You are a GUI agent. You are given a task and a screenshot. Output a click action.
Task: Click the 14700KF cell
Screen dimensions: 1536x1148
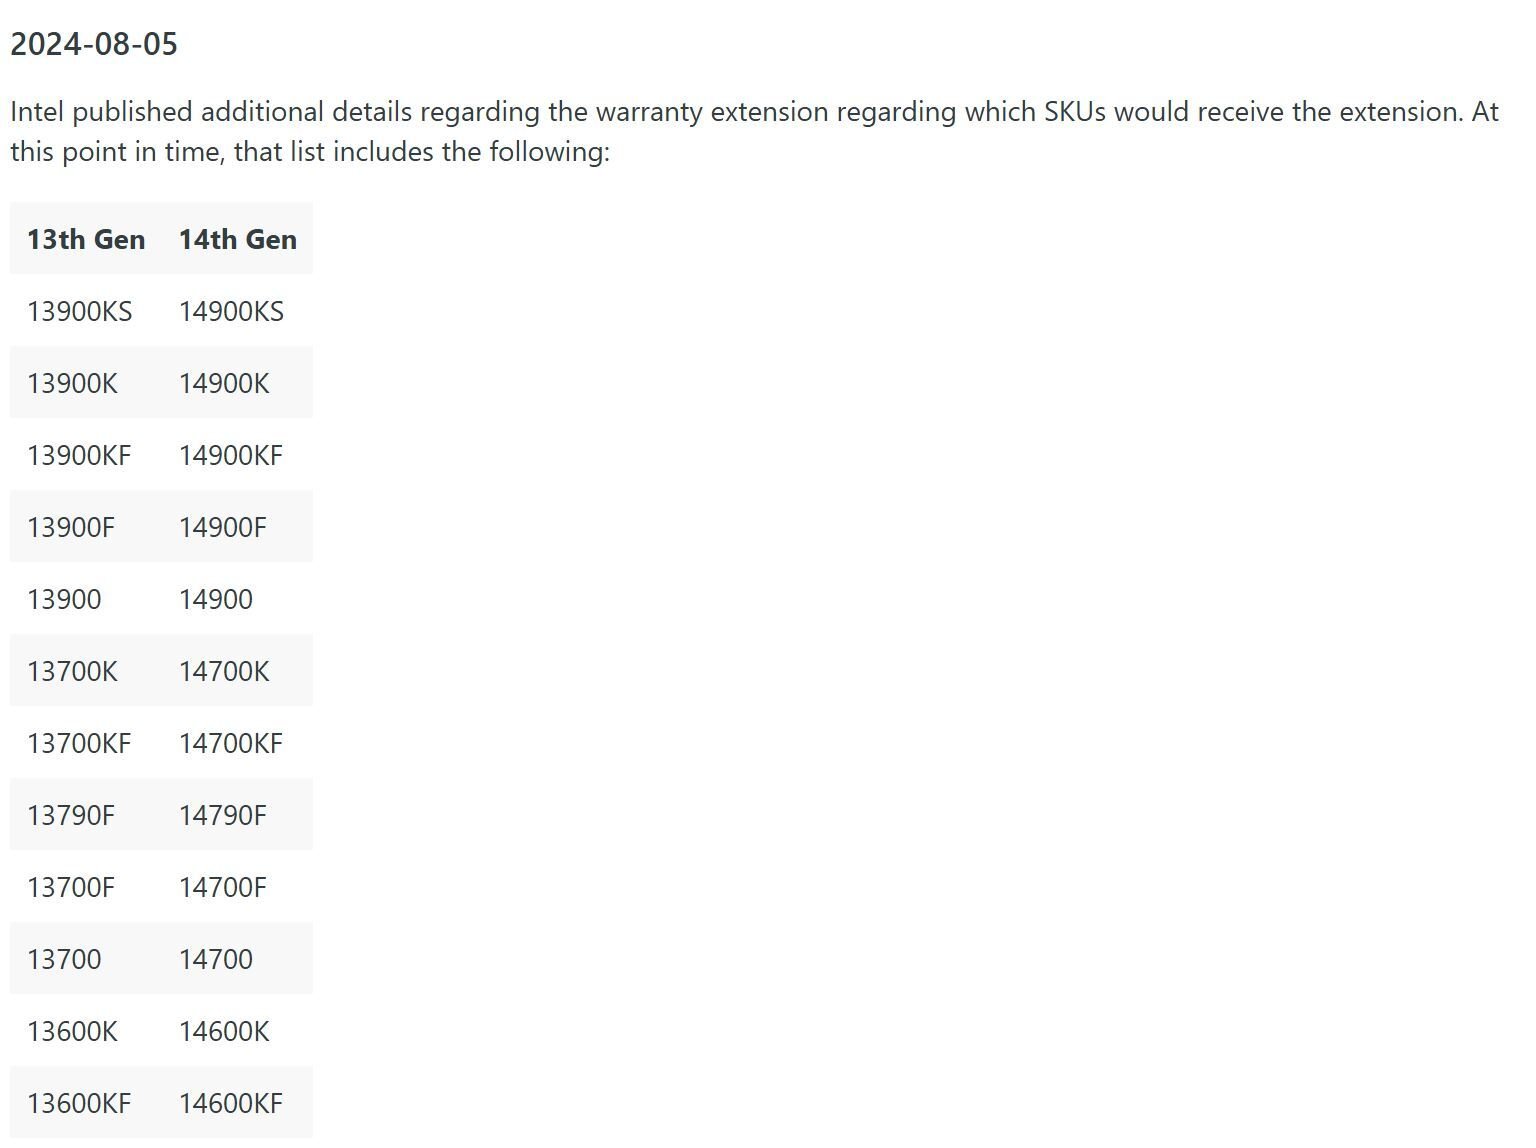[231, 743]
